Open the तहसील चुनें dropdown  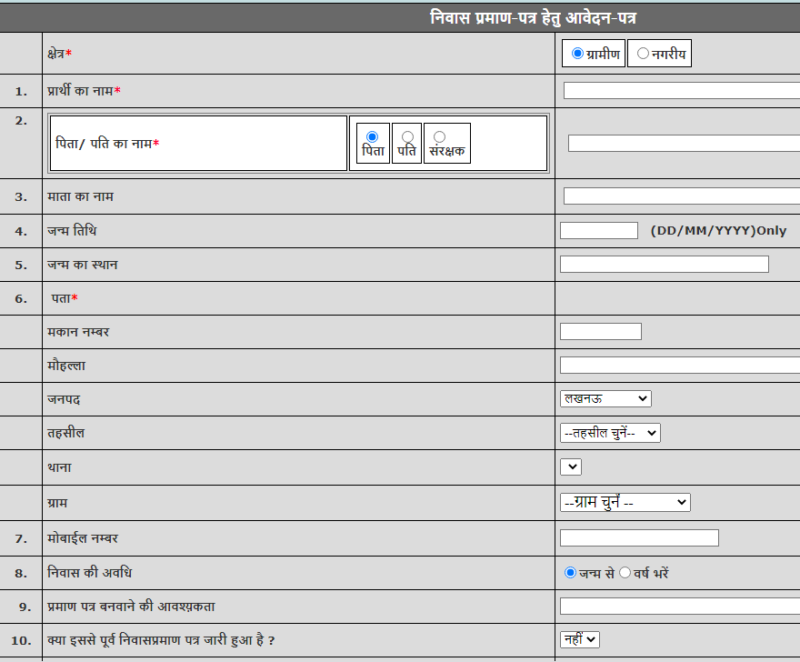(x=610, y=433)
